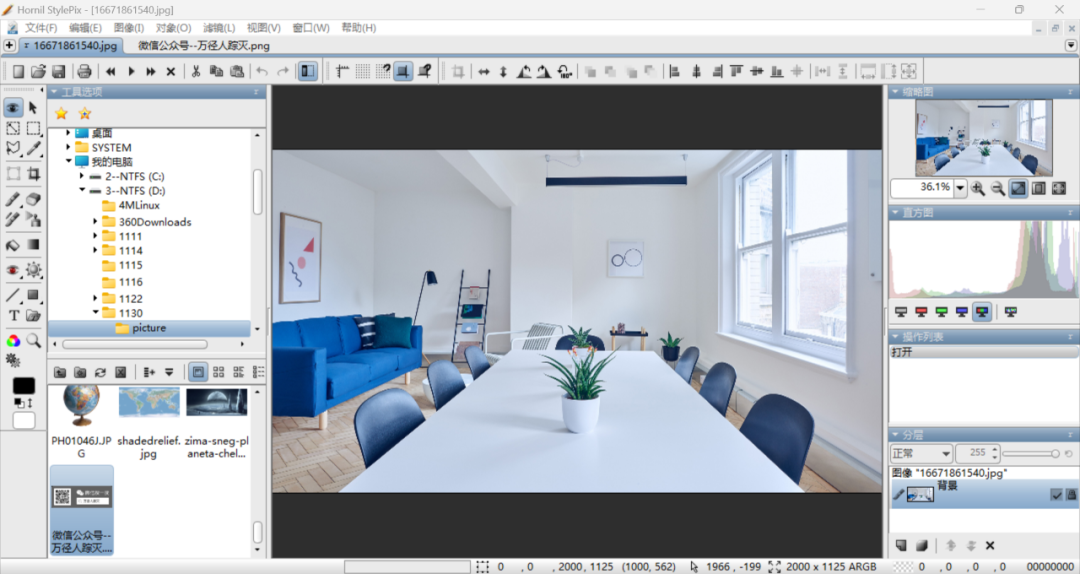The height and width of the screenshot is (574, 1080).
Task: Pick the Eraser tool
Action: click(x=34, y=200)
